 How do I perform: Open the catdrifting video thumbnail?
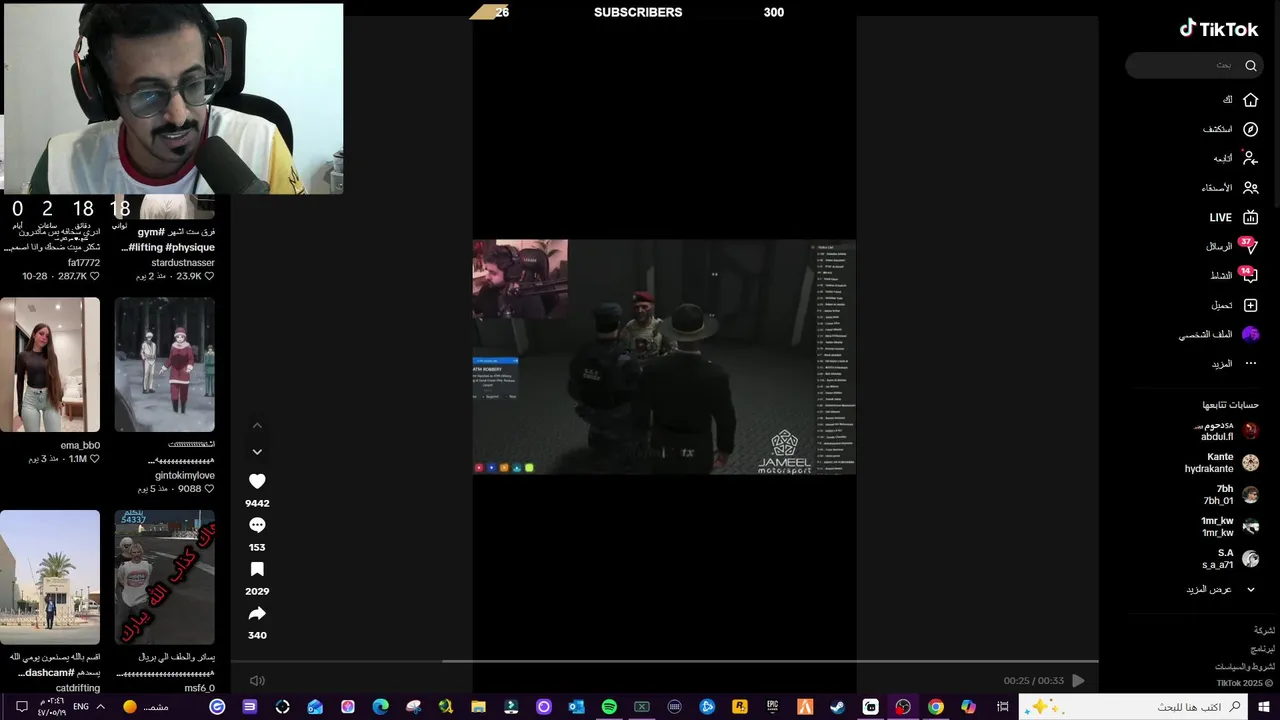coord(50,577)
